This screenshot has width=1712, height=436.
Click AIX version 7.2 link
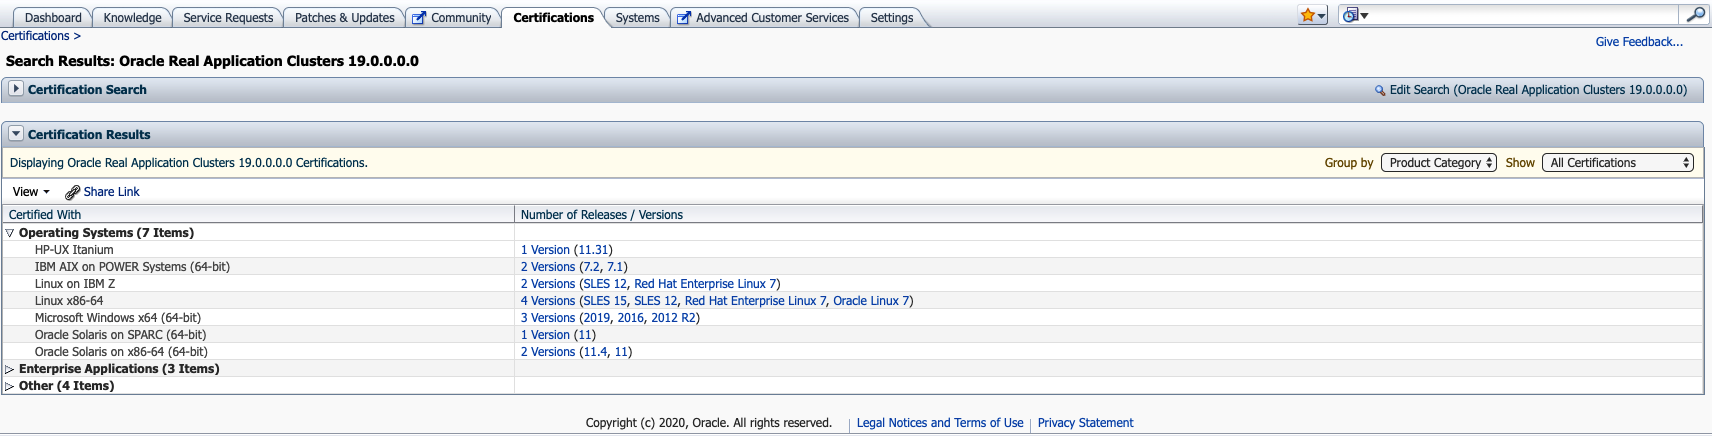[x=592, y=267]
